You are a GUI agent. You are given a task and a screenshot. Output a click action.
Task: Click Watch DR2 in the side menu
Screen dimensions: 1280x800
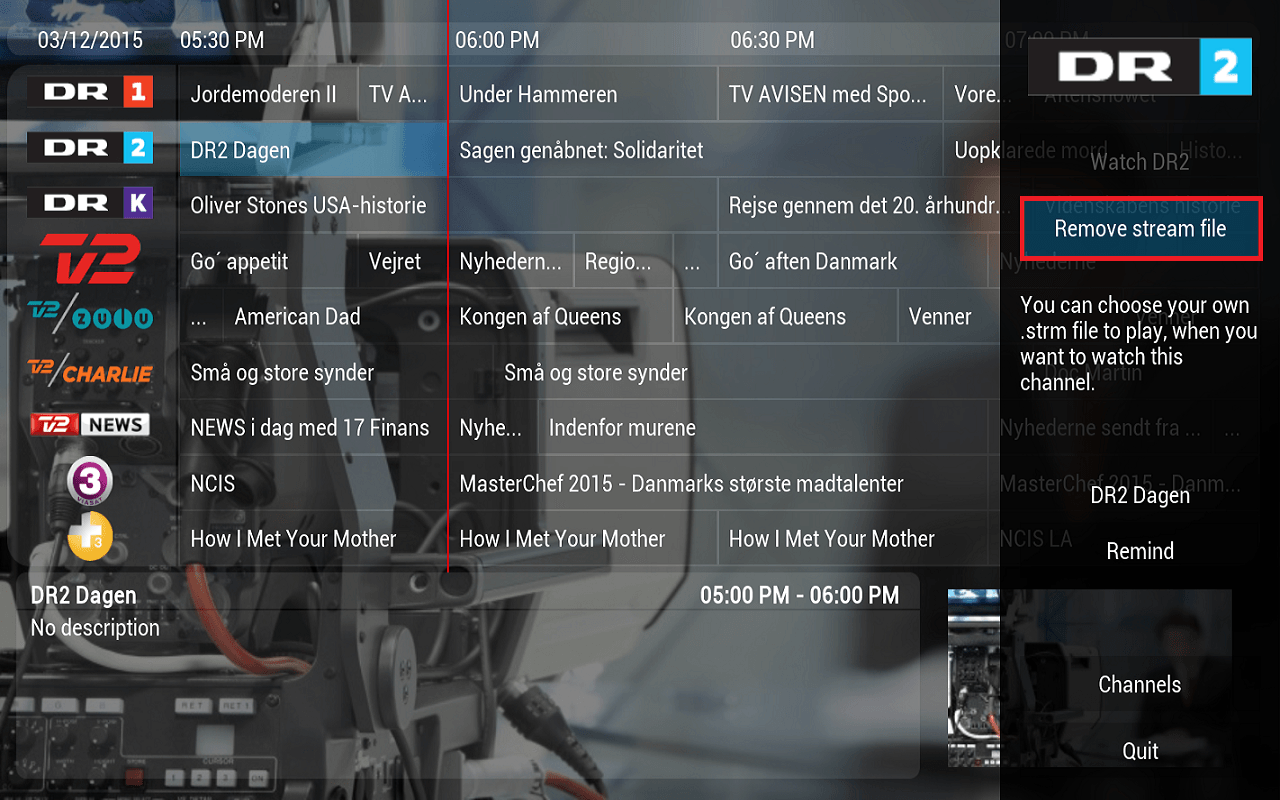[1139, 162]
